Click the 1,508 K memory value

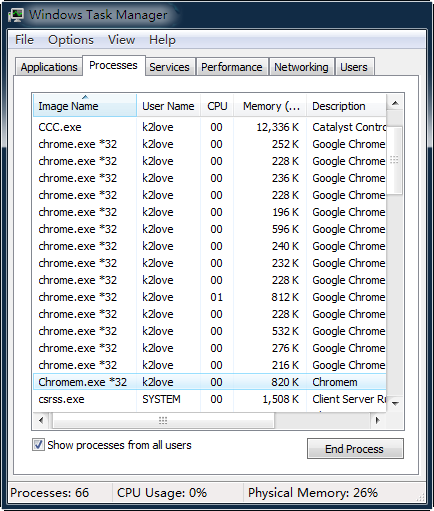[x=281, y=399]
